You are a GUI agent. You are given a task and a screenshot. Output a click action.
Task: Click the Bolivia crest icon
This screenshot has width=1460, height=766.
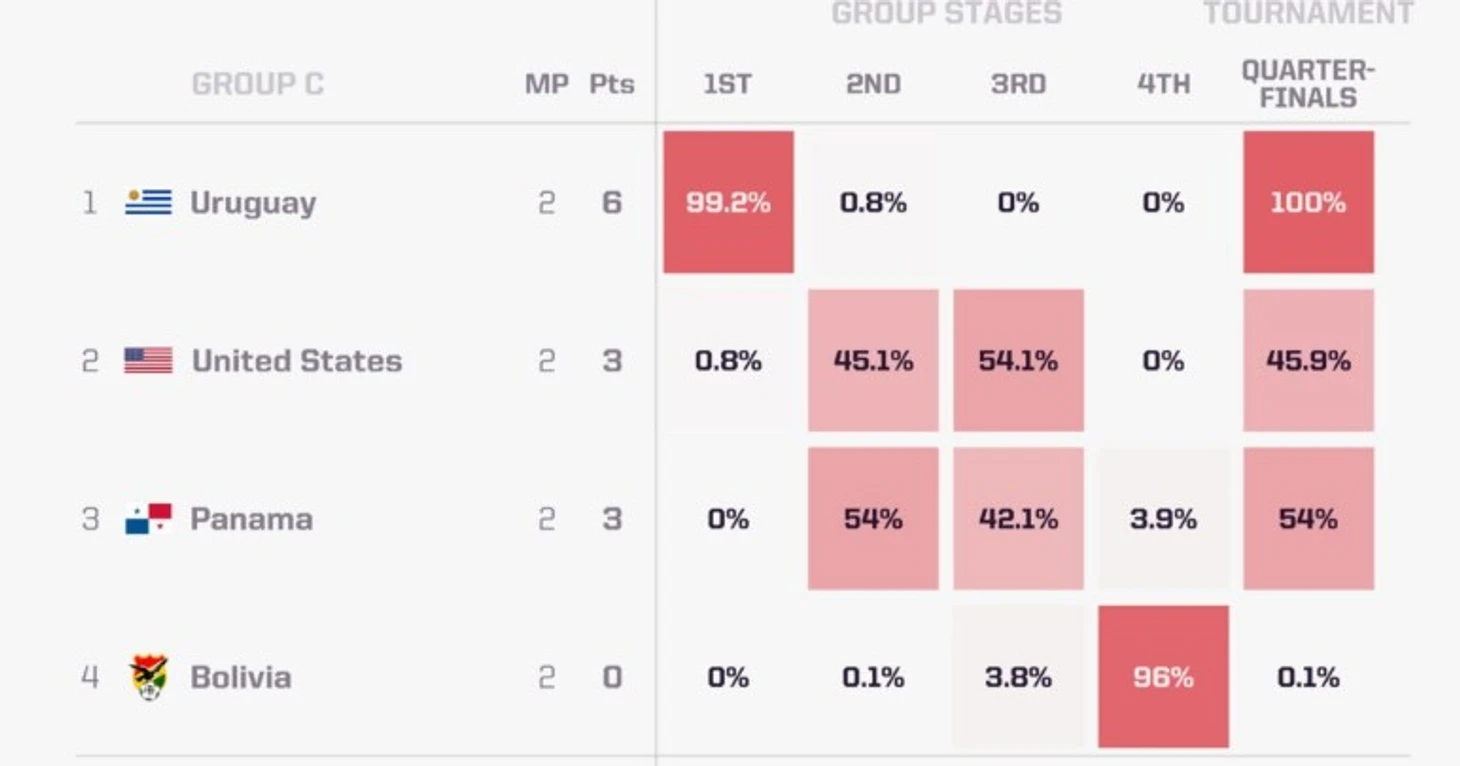pyautogui.click(x=148, y=677)
